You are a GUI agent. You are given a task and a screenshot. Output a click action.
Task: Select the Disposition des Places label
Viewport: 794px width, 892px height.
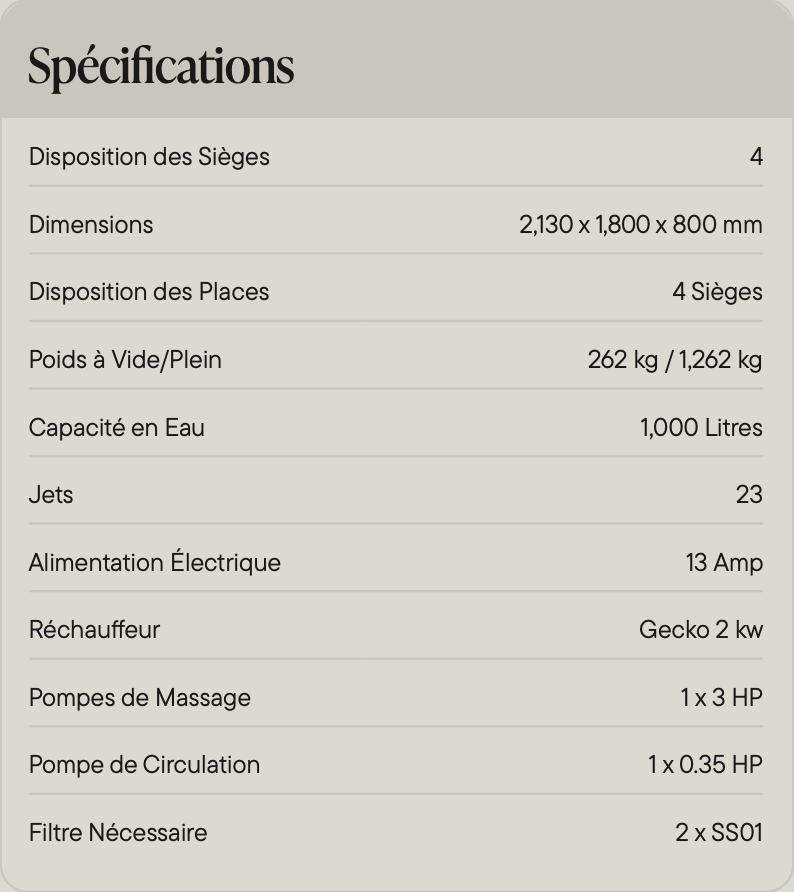tap(149, 292)
